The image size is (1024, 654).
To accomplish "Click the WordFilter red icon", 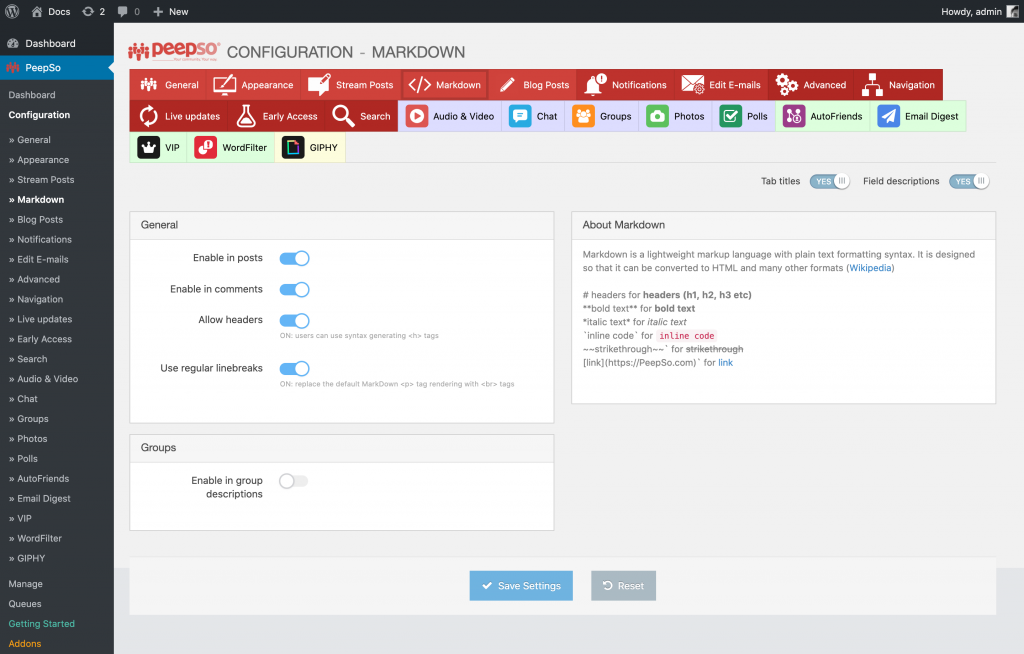I will [x=205, y=147].
